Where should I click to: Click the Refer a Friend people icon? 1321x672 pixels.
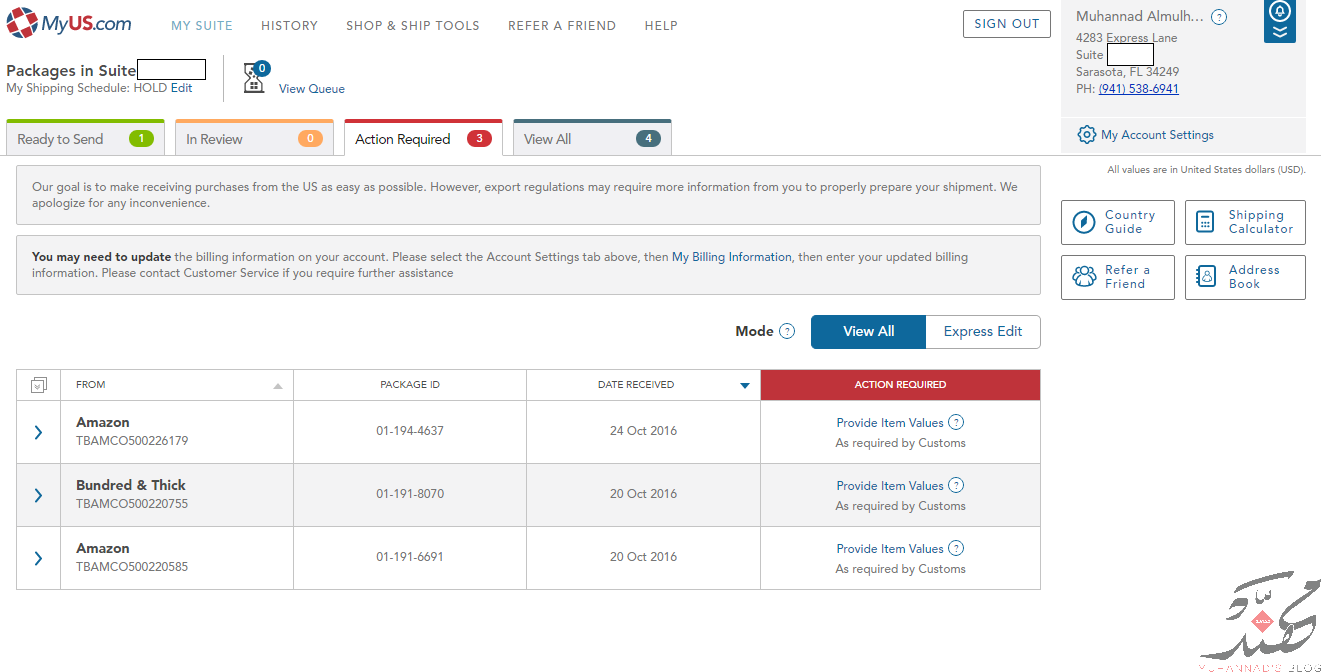[1084, 277]
